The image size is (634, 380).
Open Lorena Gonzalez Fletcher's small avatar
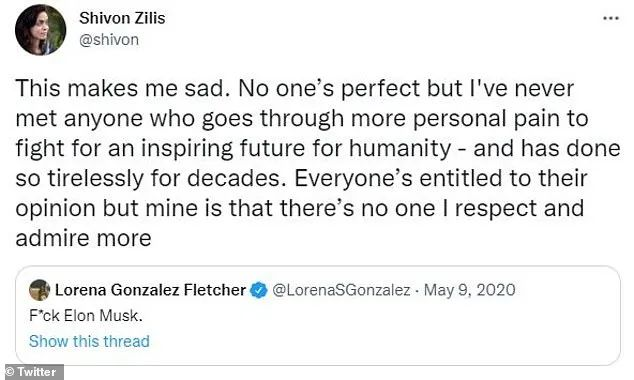click(x=40, y=290)
